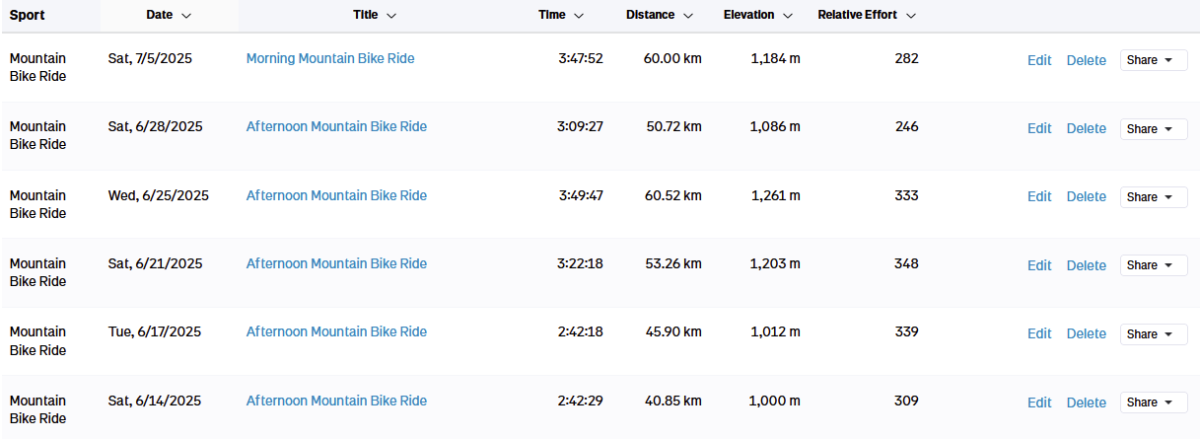Screen dimensions: 1200x439
Task: Sort list by Distance column
Action: click(x=659, y=15)
